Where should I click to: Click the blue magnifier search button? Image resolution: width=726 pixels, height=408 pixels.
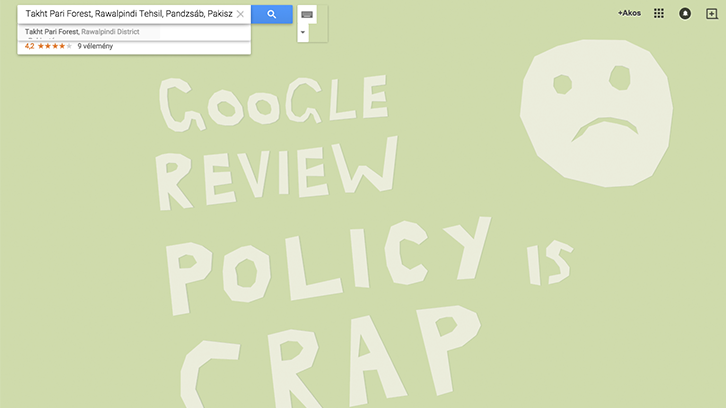pos(272,14)
